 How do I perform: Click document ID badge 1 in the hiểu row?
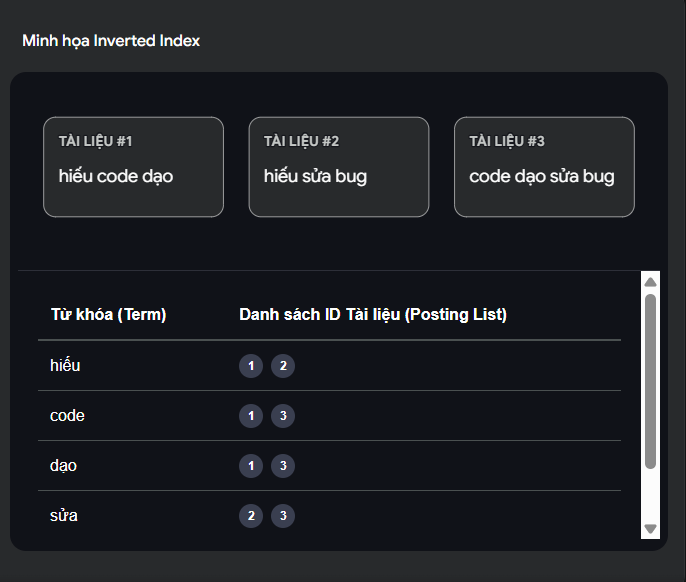250,366
